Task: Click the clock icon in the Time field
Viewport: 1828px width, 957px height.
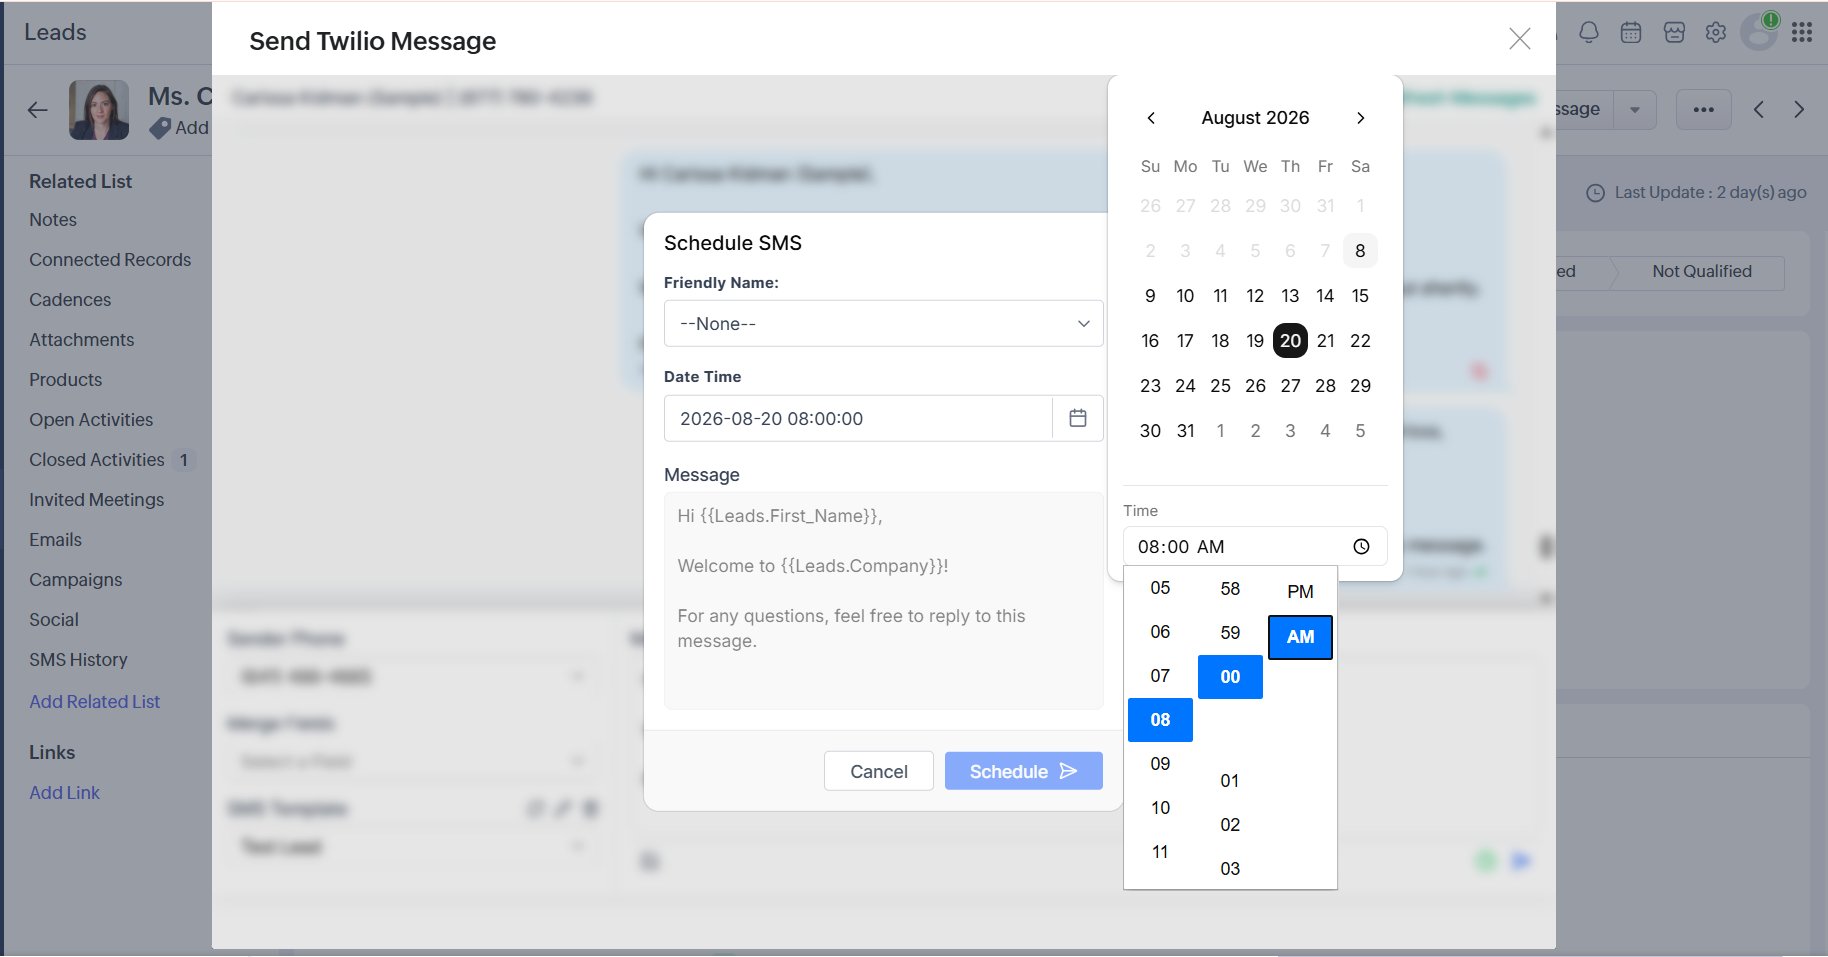Action: [x=1361, y=547]
